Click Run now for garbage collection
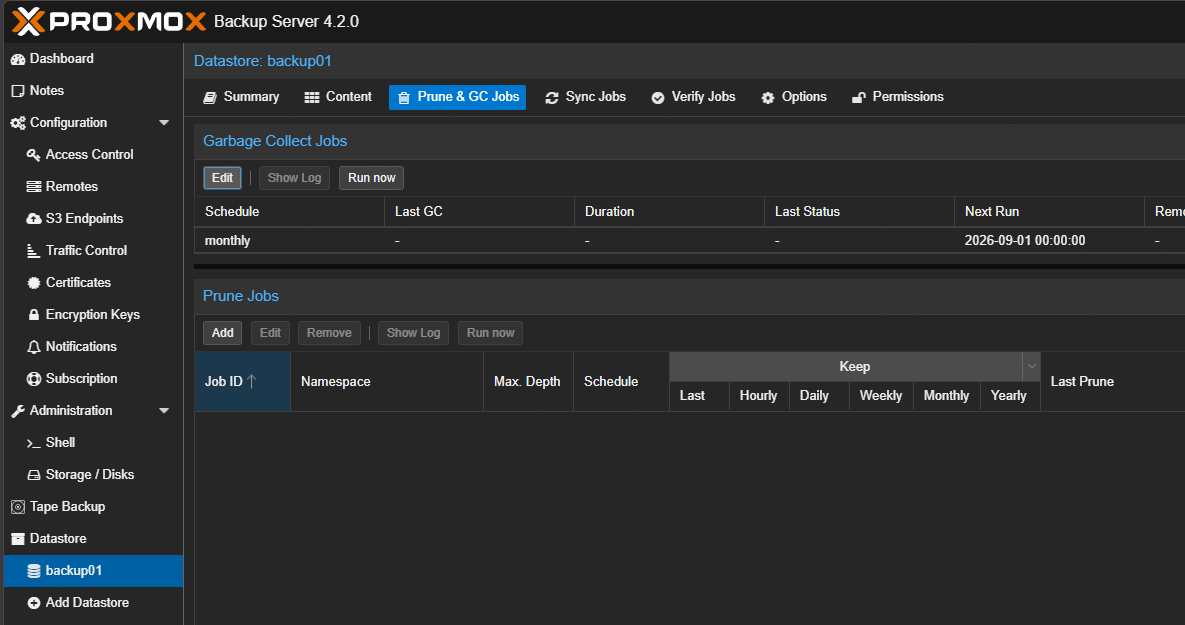This screenshot has width=1185, height=625. point(371,178)
